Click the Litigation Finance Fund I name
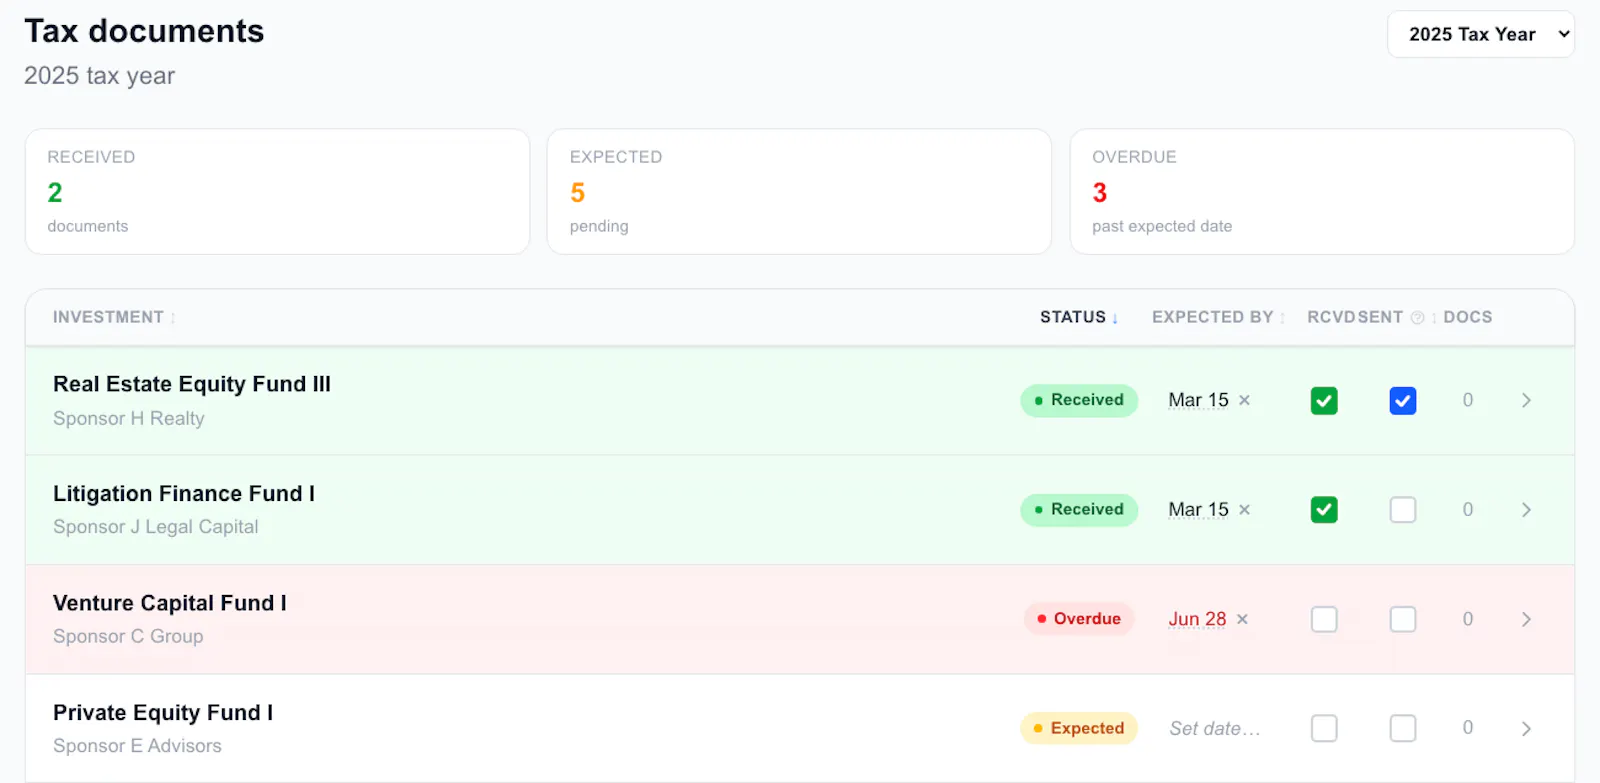The height and width of the screenshot is (783, 1600). pyautogui.click(x=184, y=494)
